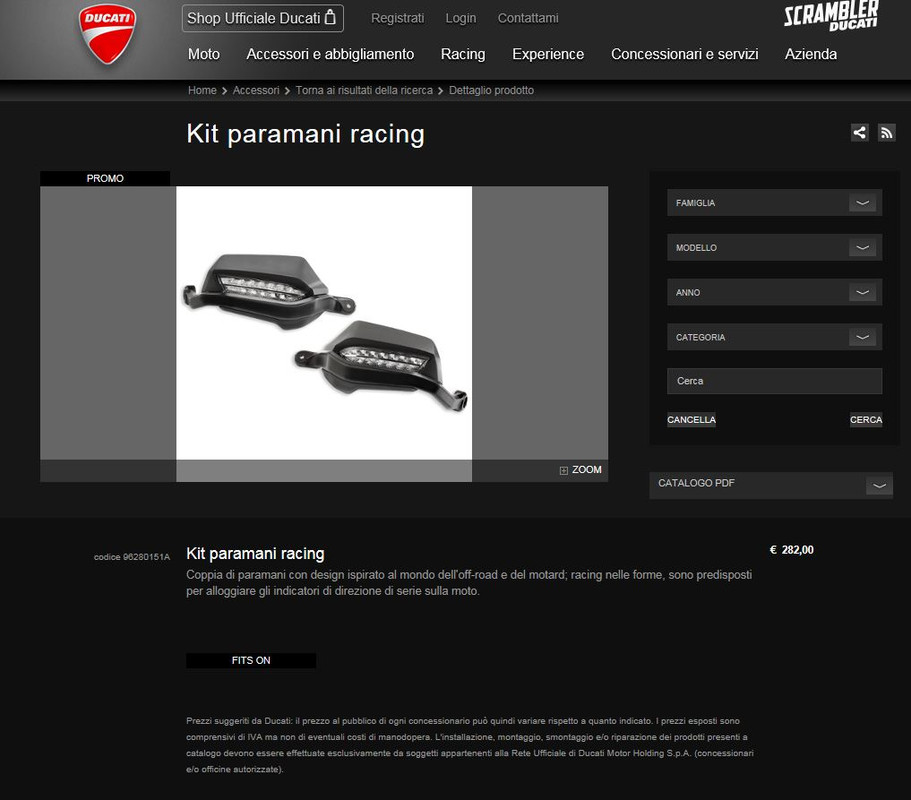Open Concessionari e servizi menu

(684, 54)
